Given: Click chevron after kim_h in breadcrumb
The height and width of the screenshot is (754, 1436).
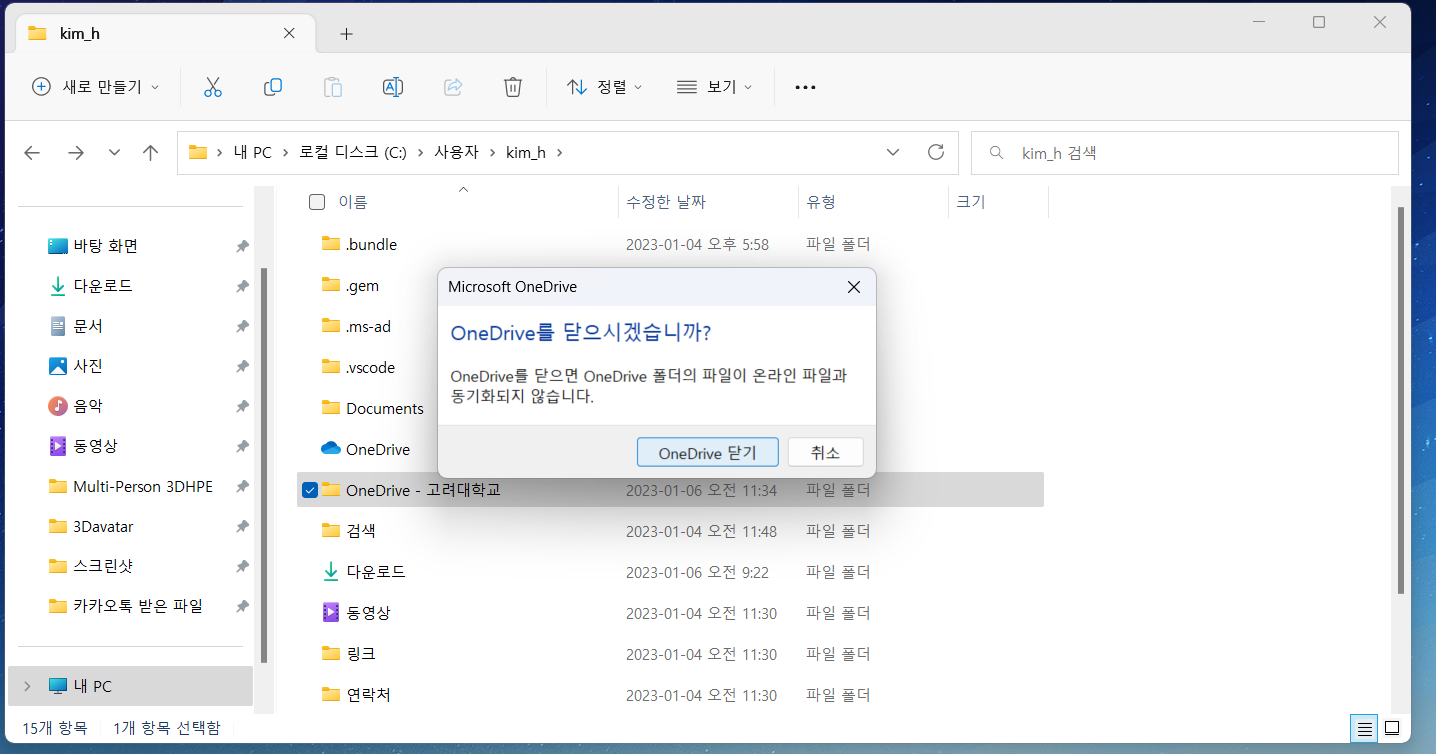Looking at the screenshot, I should pyautogui.click(x=559, y=153).
